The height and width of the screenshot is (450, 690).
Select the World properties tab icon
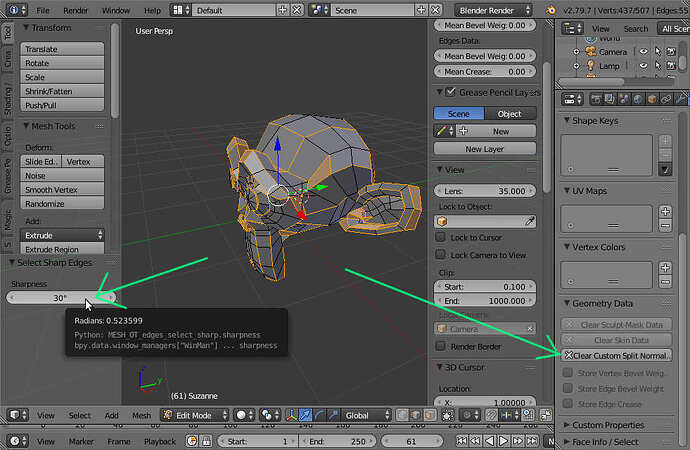pos(638,99)
